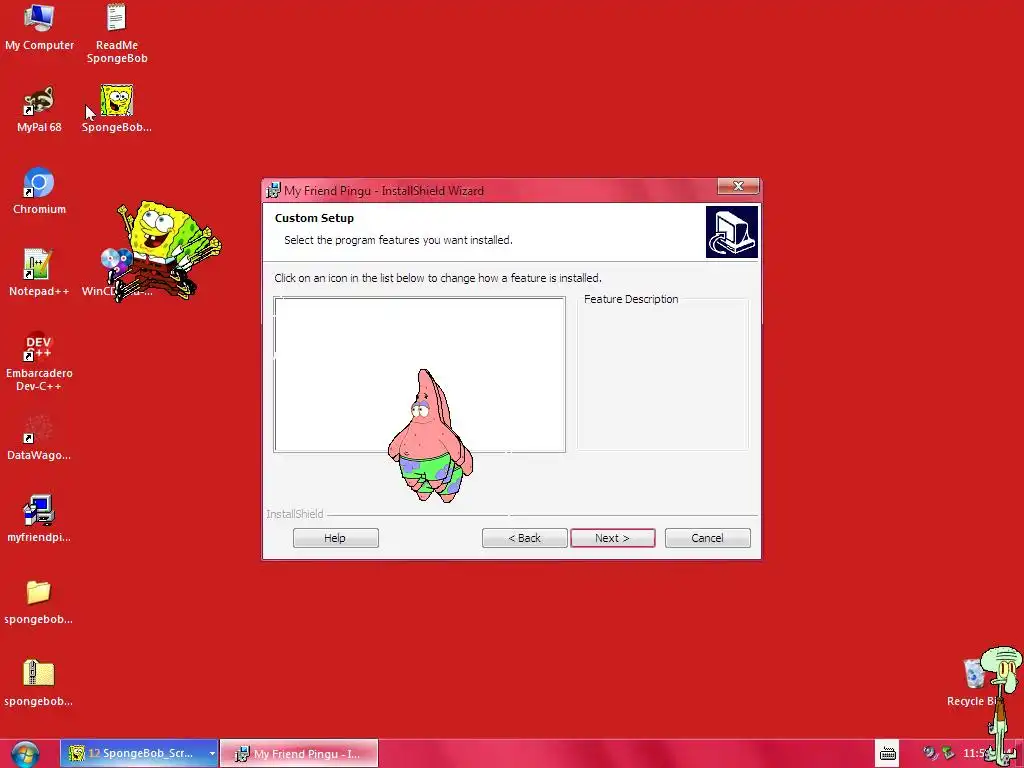Go back with the < Back button
Image resolution: width=1024 pixels, height=768 pixels.
[x=524, y=538]
